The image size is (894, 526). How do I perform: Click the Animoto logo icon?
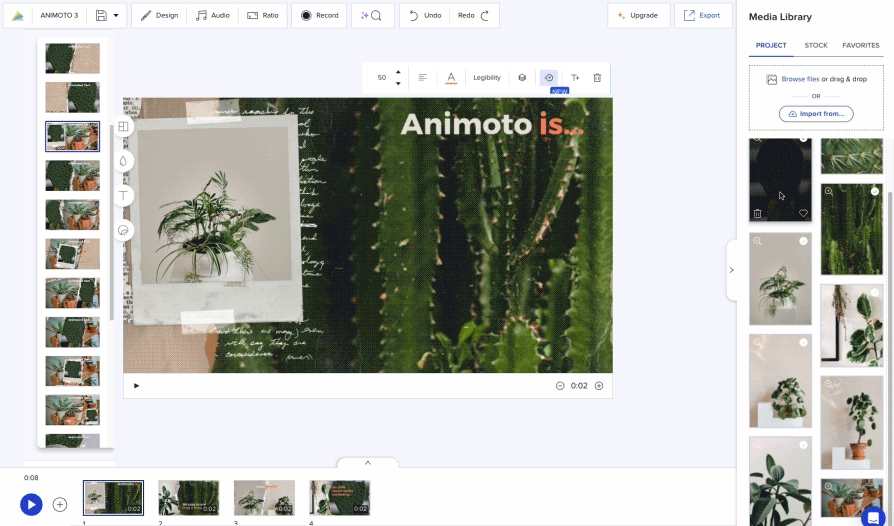18,15
